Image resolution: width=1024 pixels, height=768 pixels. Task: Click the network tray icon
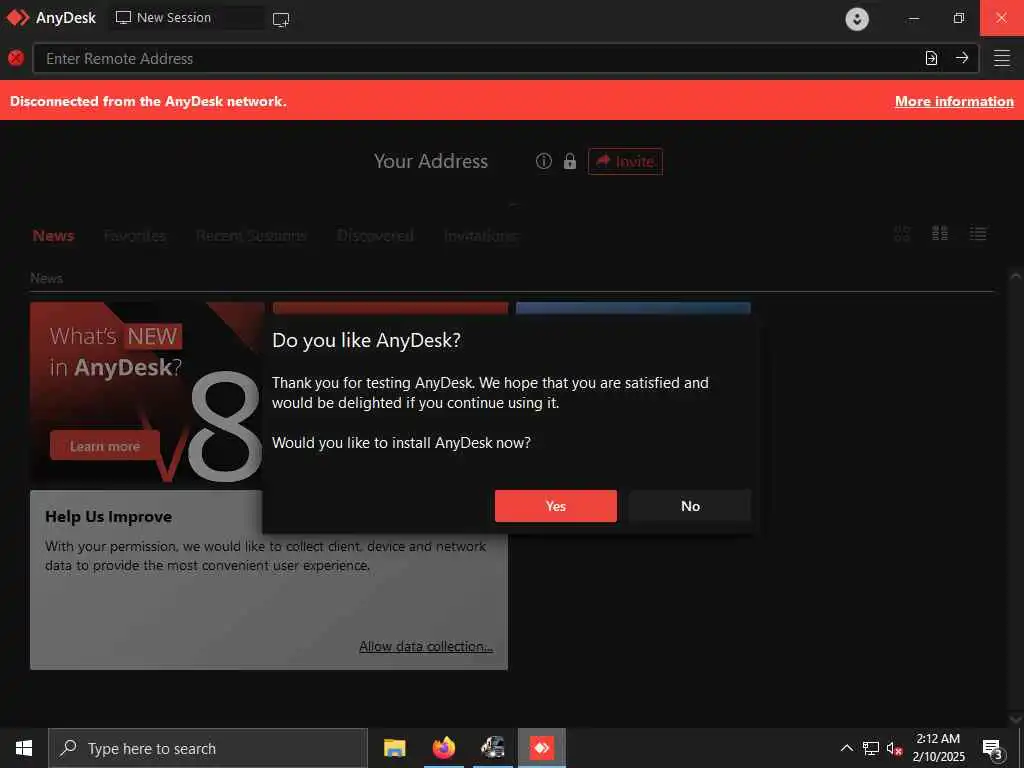coord(871,748)
